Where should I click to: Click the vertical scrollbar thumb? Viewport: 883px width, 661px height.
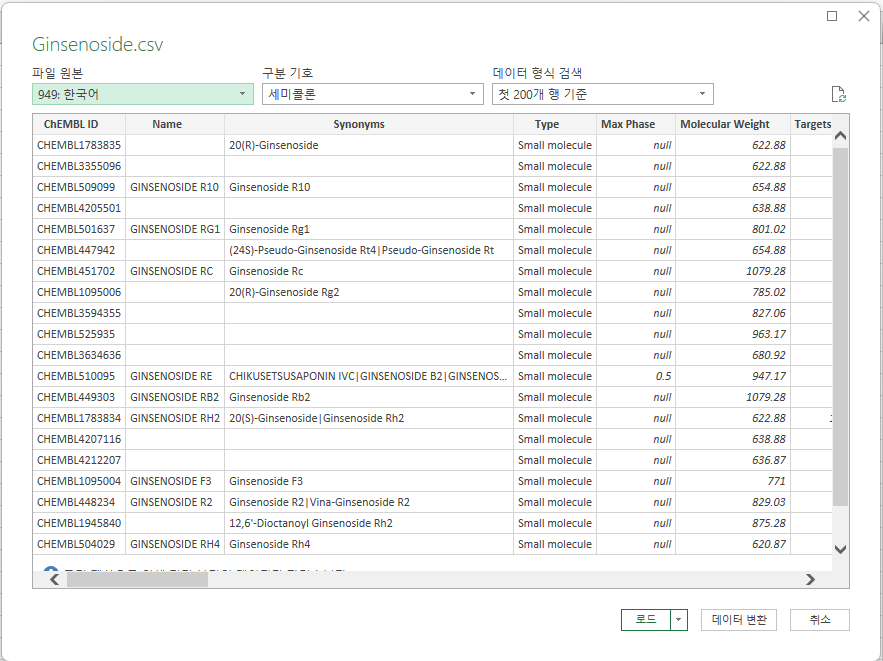coord(840,327)
